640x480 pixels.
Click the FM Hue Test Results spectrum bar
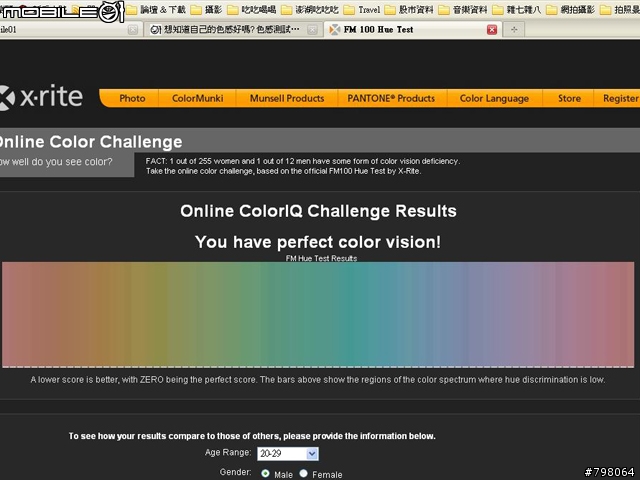(x=318, y=315)
